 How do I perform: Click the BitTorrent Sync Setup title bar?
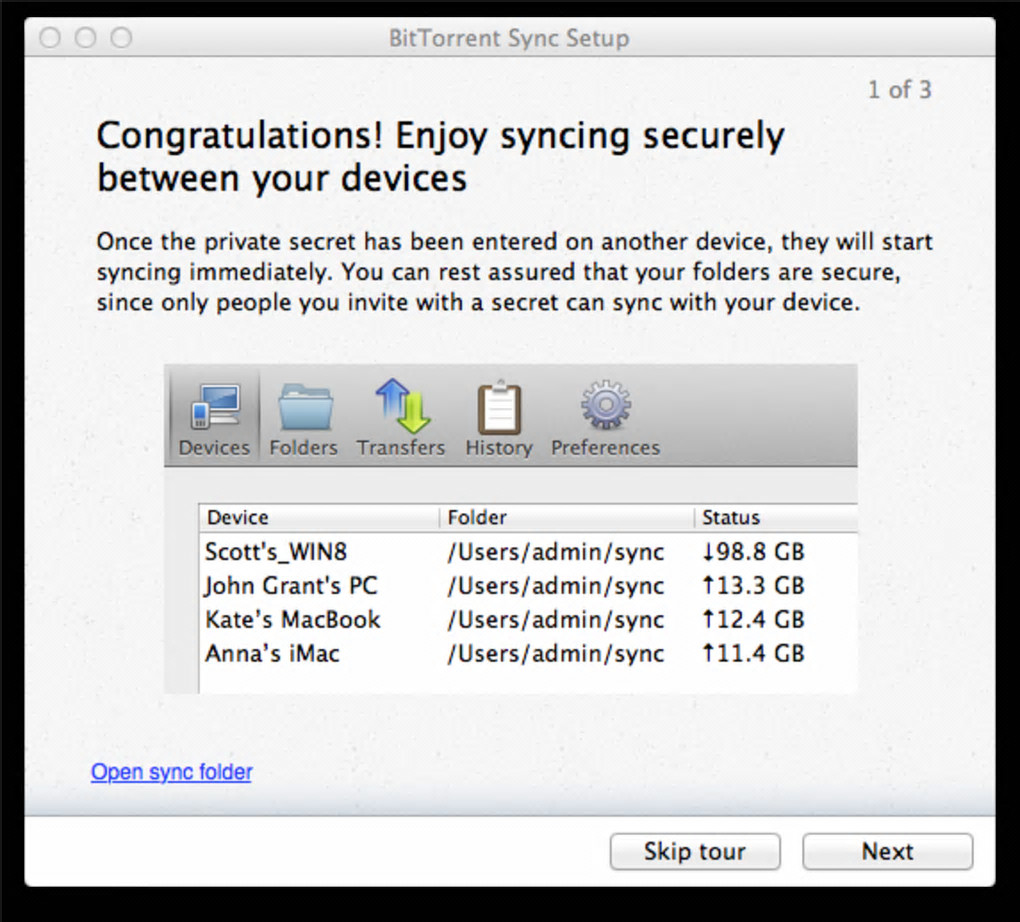click(509, 39)
